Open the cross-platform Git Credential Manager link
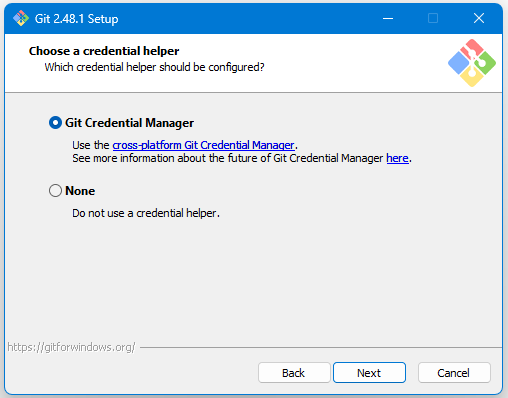508x398 pixels. tap(203, 145)
